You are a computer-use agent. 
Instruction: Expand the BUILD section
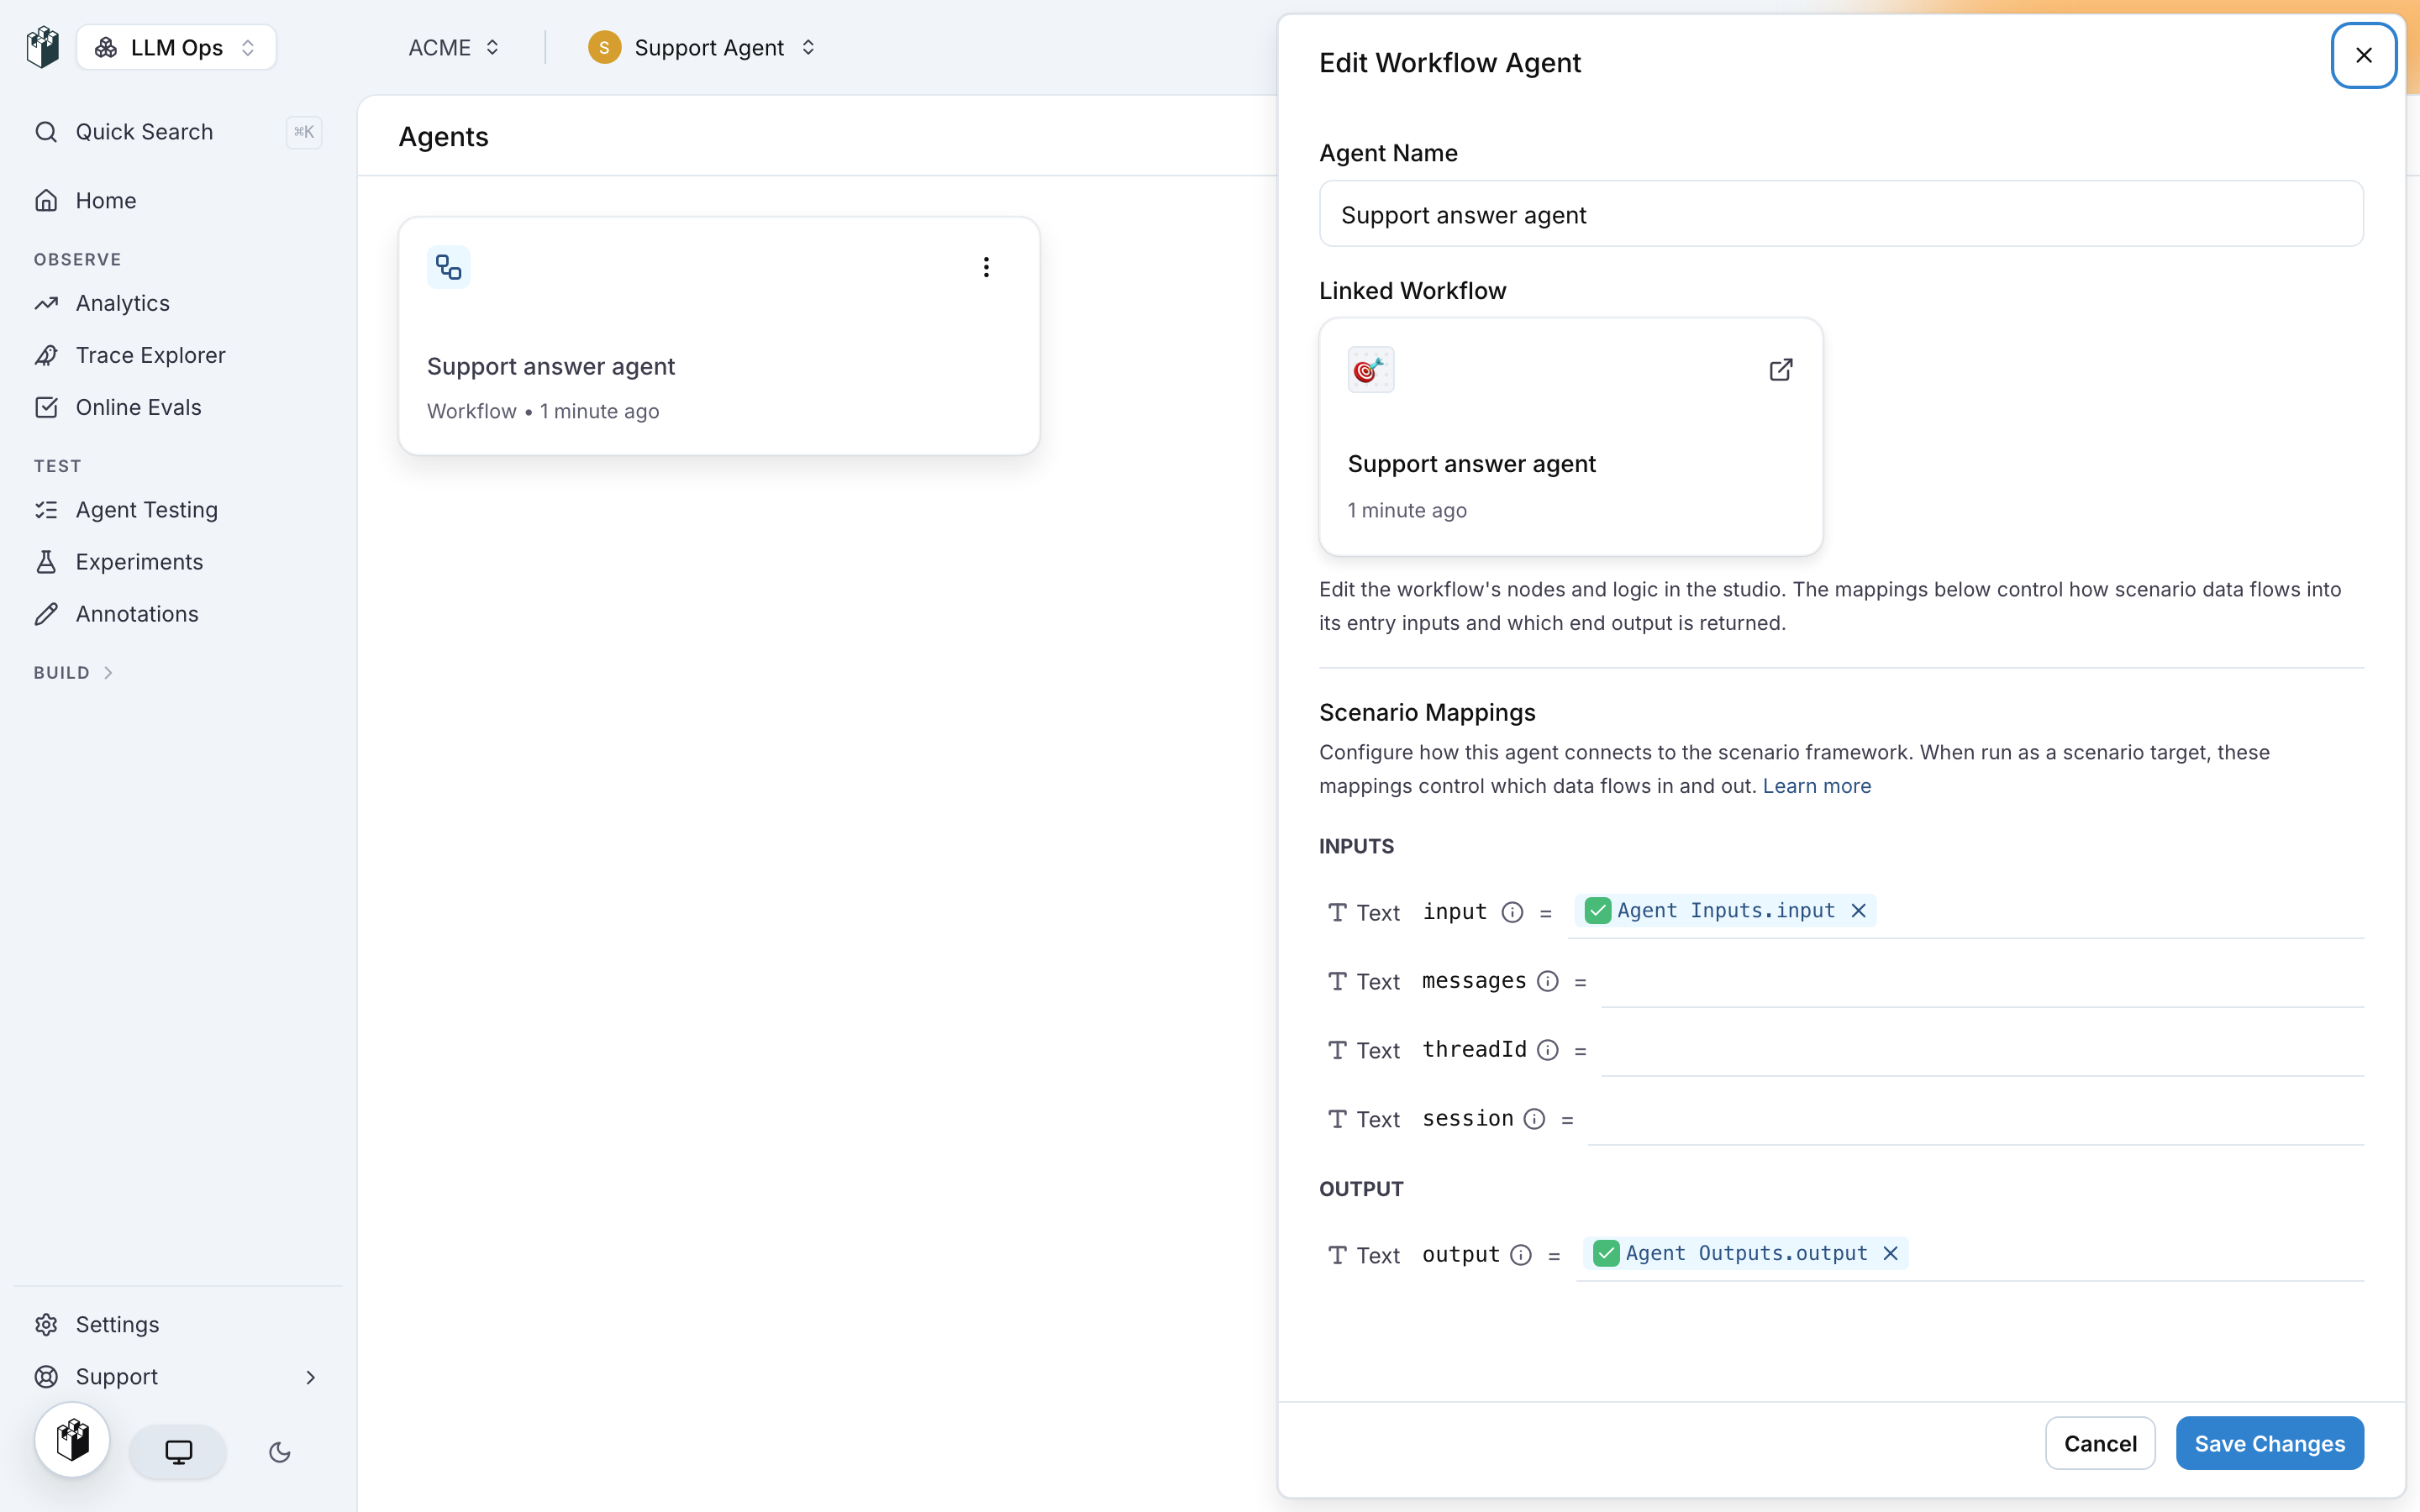(x=74, y=673)
